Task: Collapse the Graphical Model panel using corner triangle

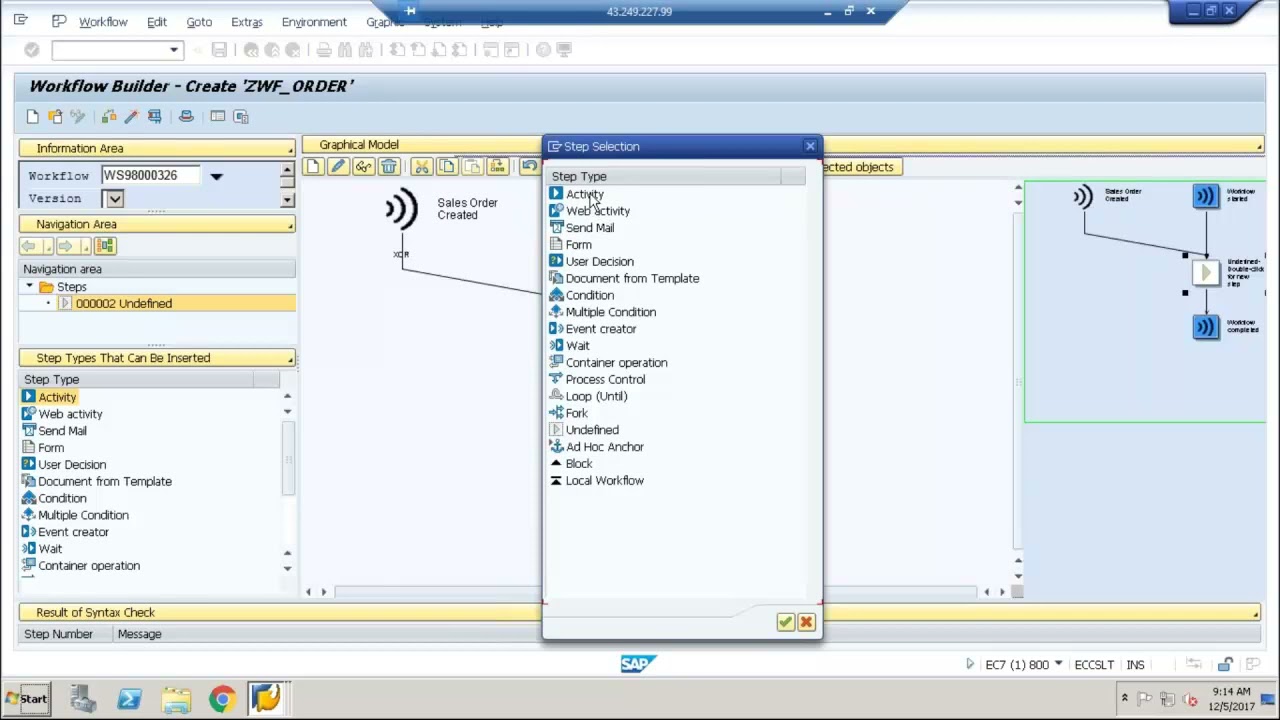Action: pyautogui.click(x=1260, y=147)
